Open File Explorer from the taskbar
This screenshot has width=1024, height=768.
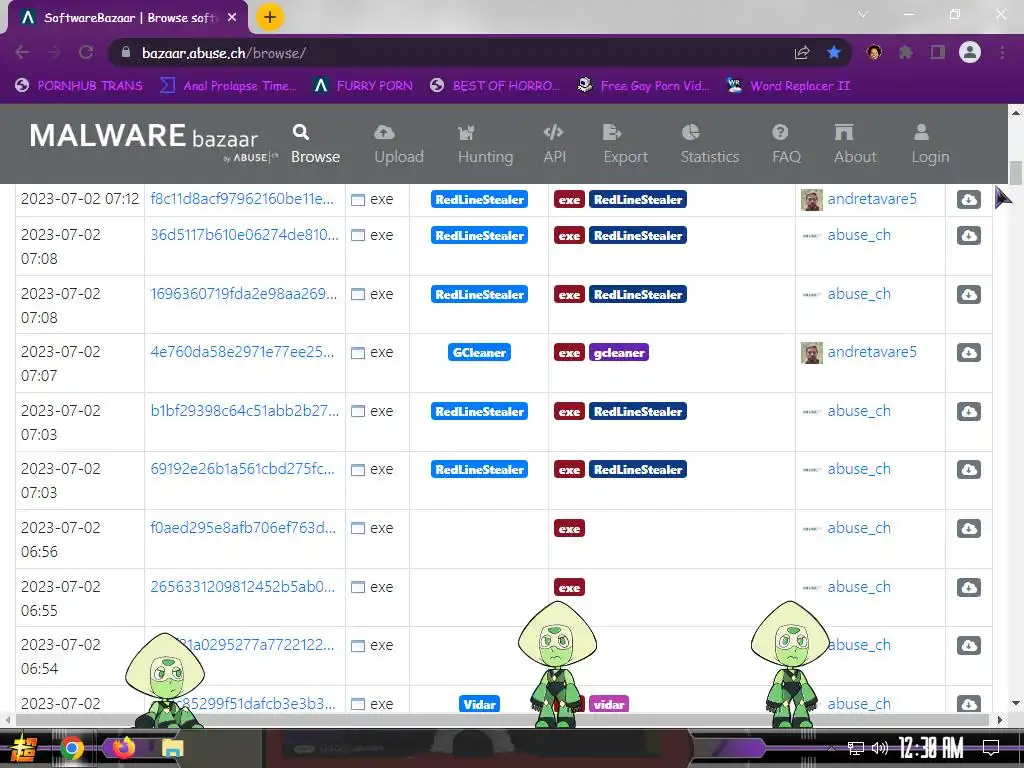[172, 748]
